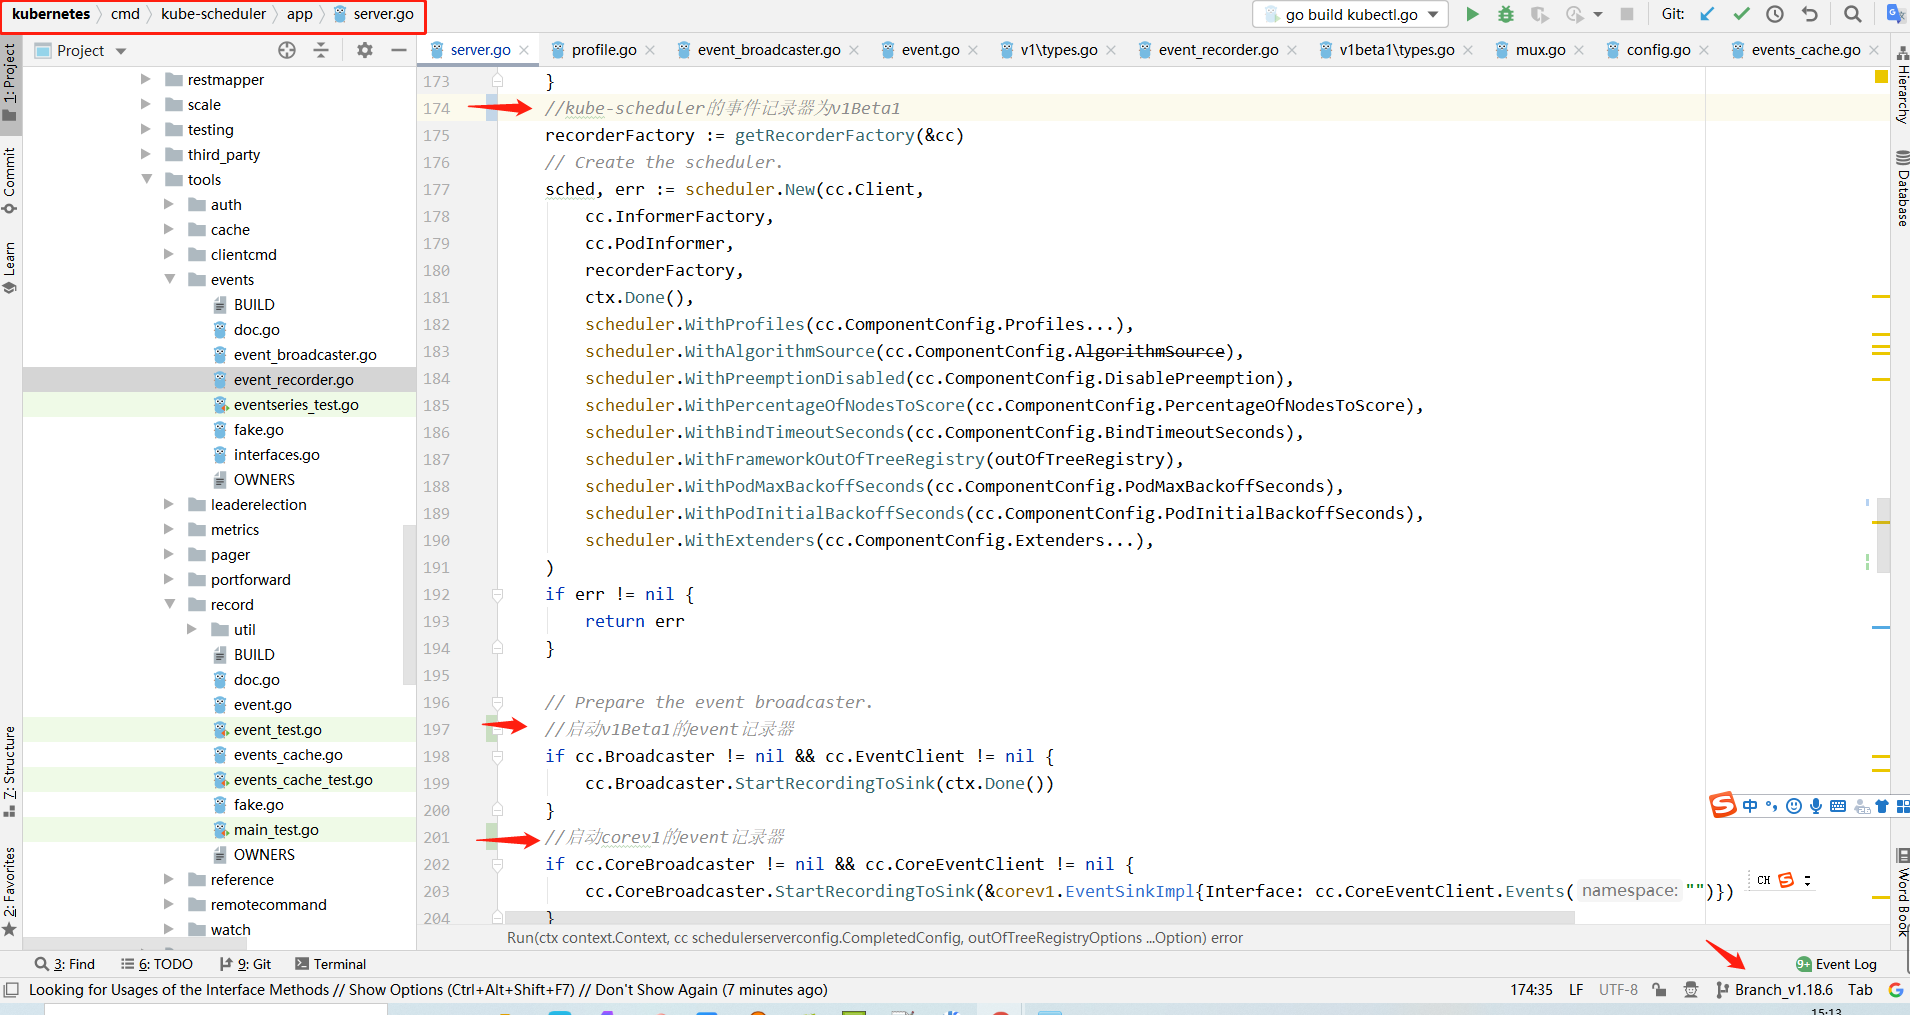Switch to the v1beta1\types.go tab

point(1396,50)
